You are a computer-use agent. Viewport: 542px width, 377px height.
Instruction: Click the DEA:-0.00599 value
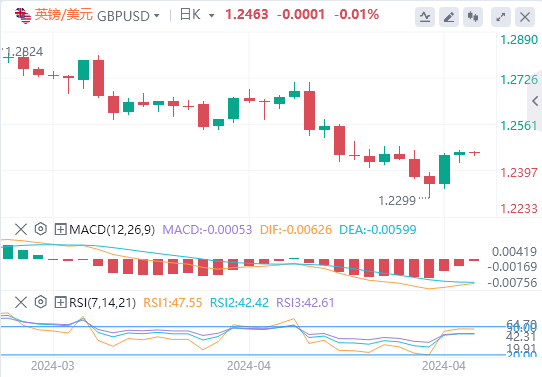point(378,230)
